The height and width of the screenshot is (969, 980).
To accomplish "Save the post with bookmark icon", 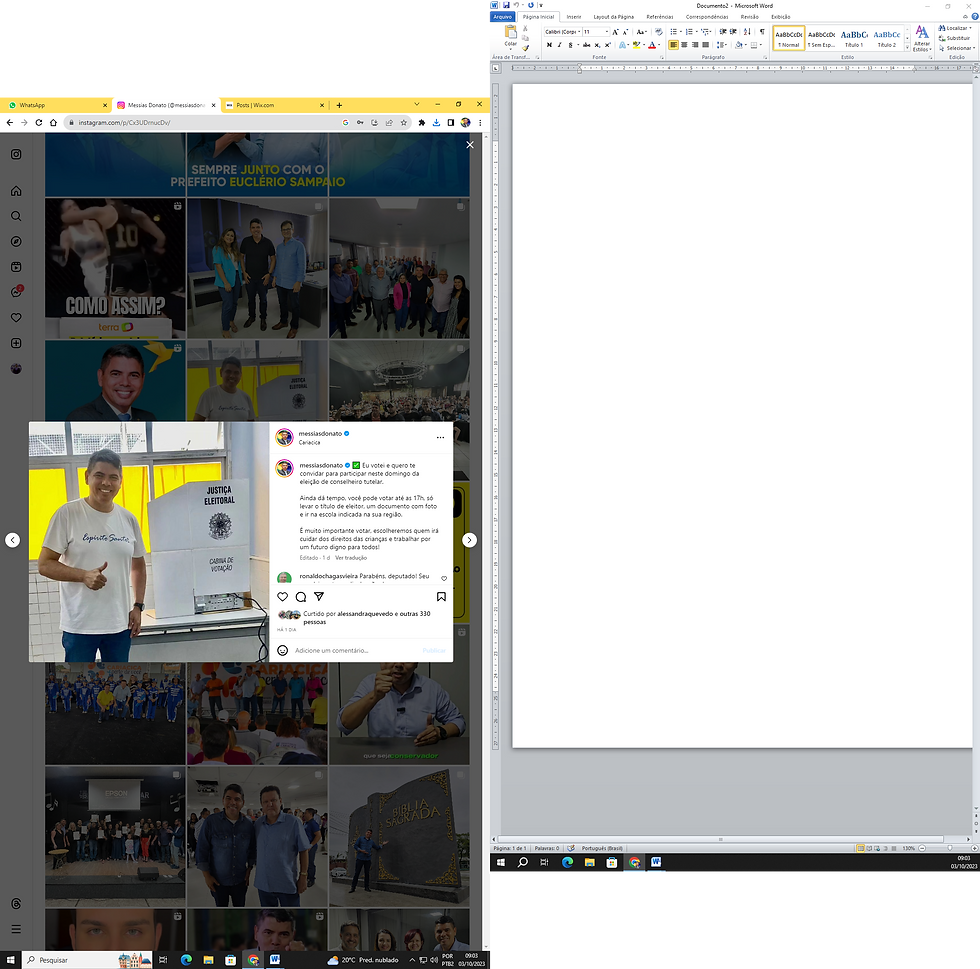I will click(441, 596).
